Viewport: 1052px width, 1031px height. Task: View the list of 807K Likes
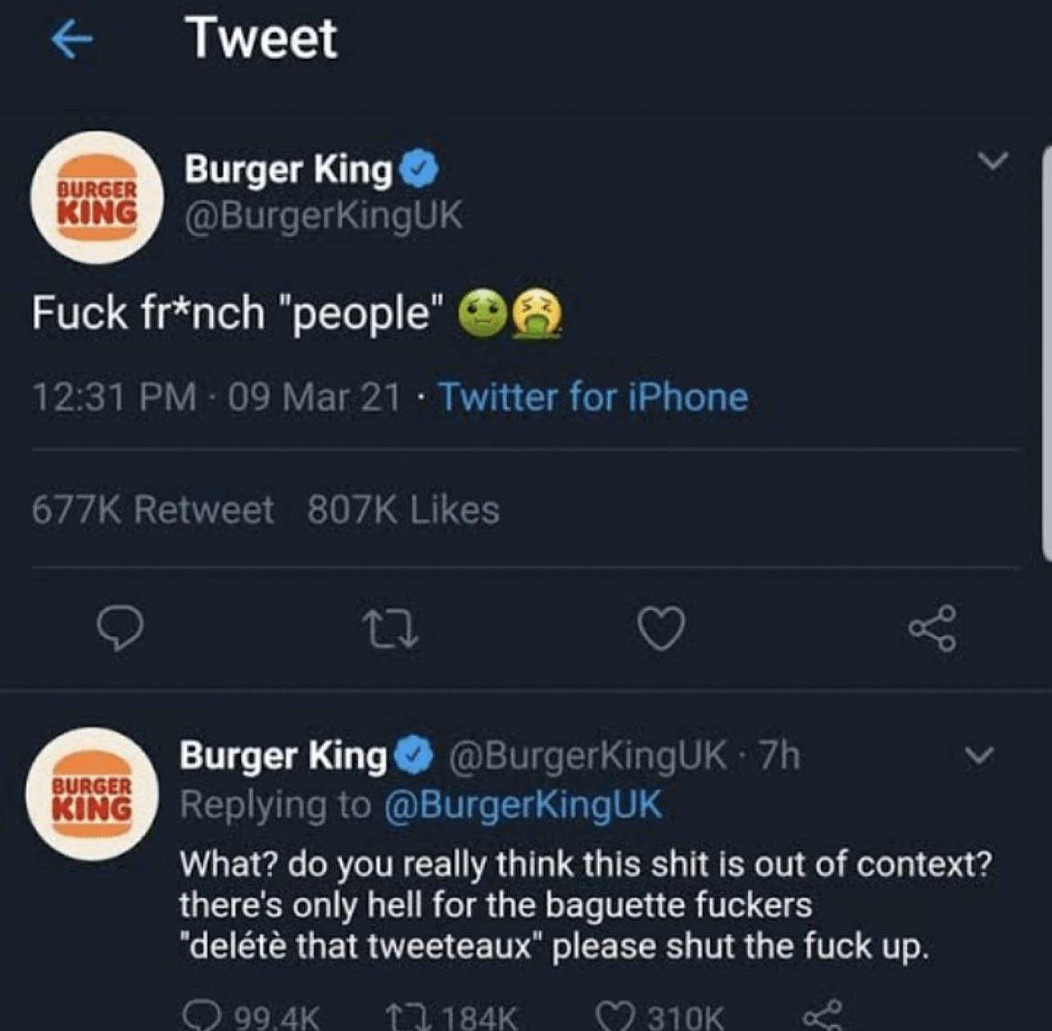pyautogui.click(x=403, y=510)
